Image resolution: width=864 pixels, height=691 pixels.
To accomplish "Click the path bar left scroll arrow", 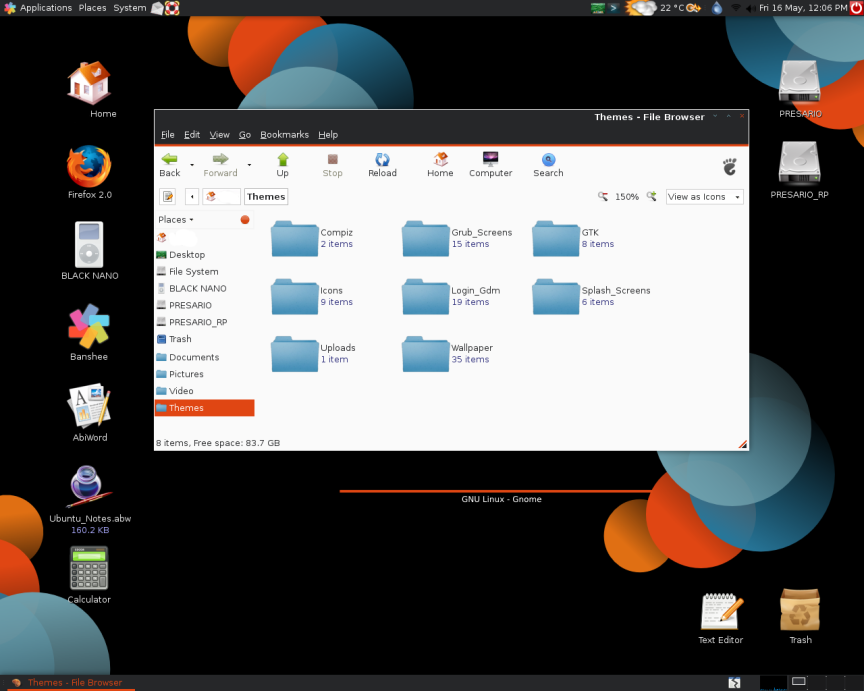I will click(192, 197).
